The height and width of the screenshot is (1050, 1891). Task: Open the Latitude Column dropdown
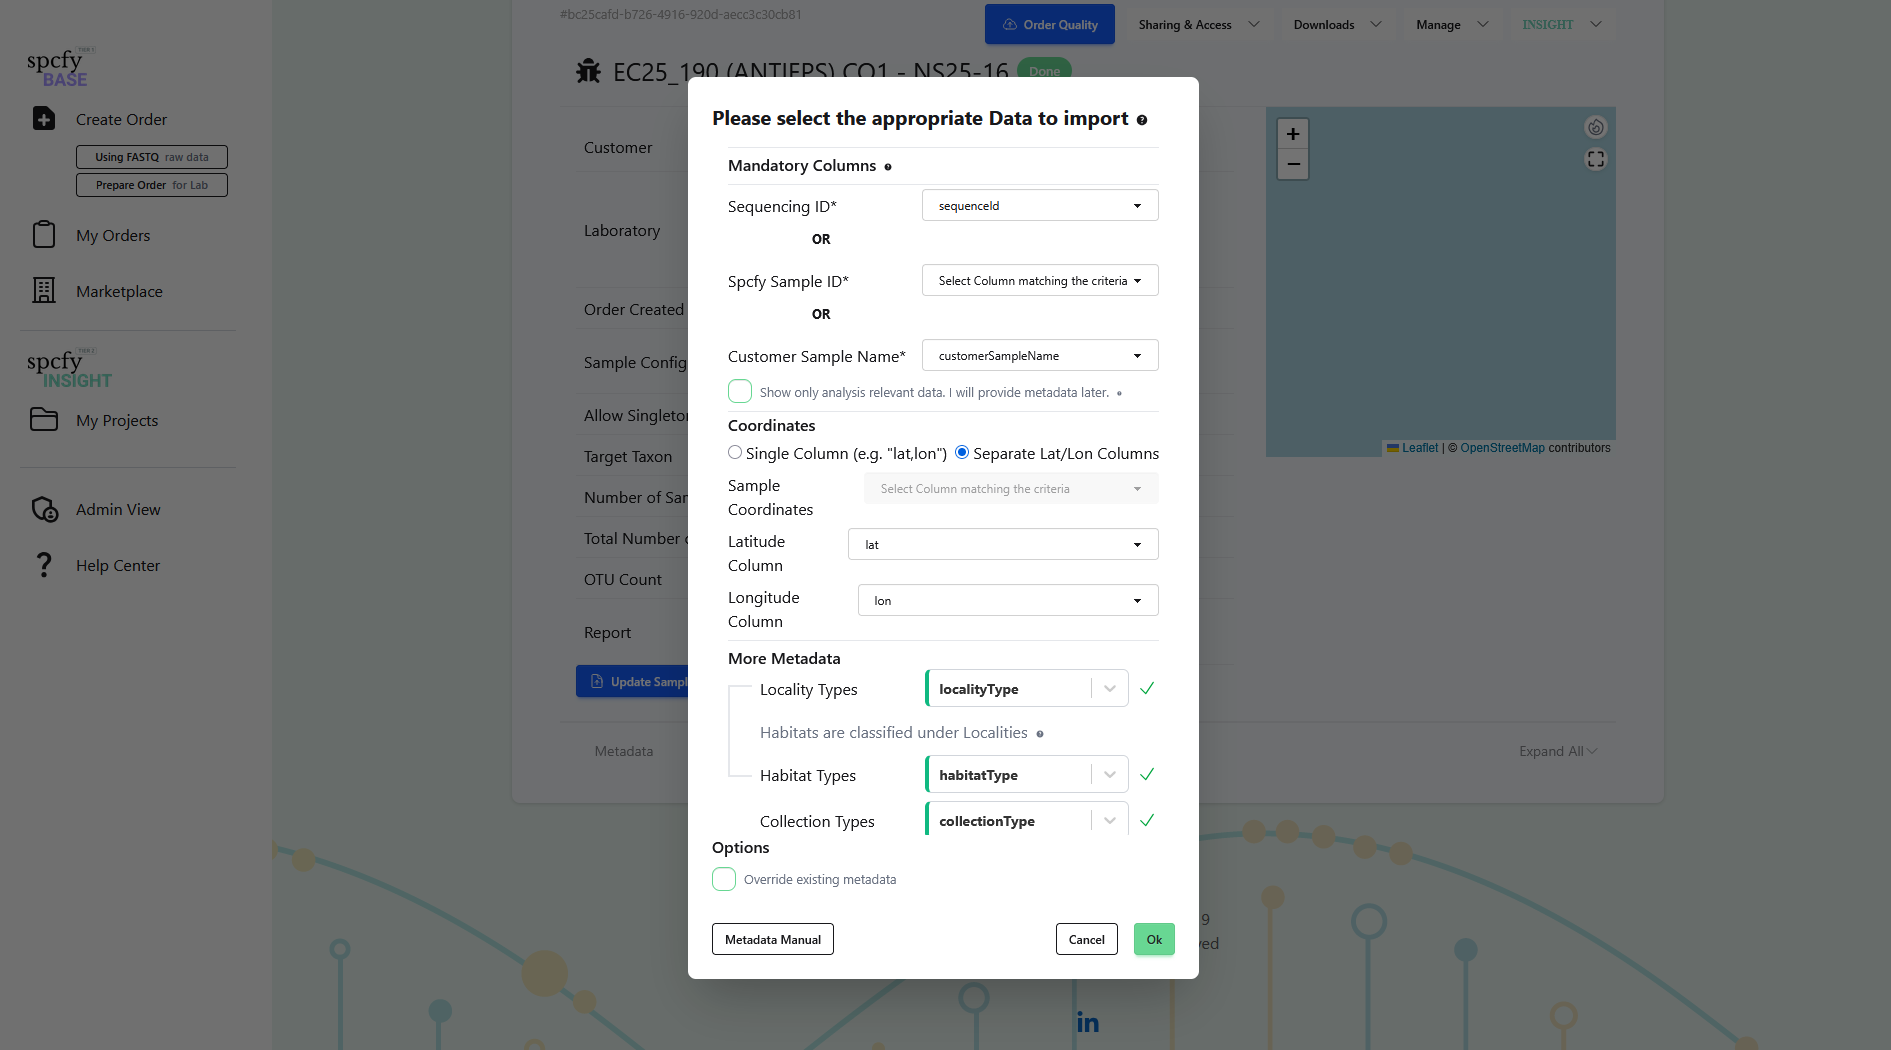point(1003,544)
